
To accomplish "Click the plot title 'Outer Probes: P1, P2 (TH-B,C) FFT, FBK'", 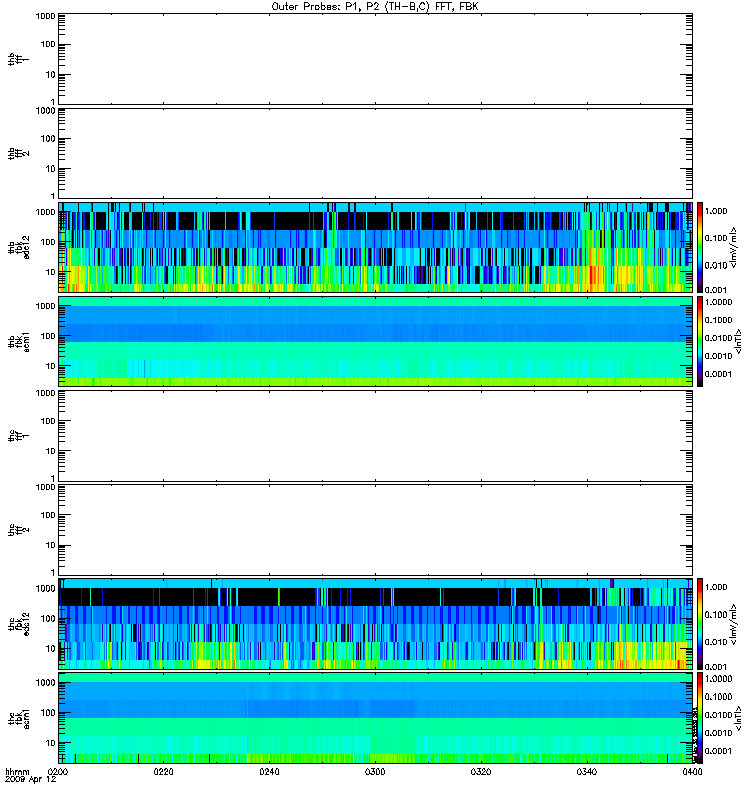I will tap(375, 7).
